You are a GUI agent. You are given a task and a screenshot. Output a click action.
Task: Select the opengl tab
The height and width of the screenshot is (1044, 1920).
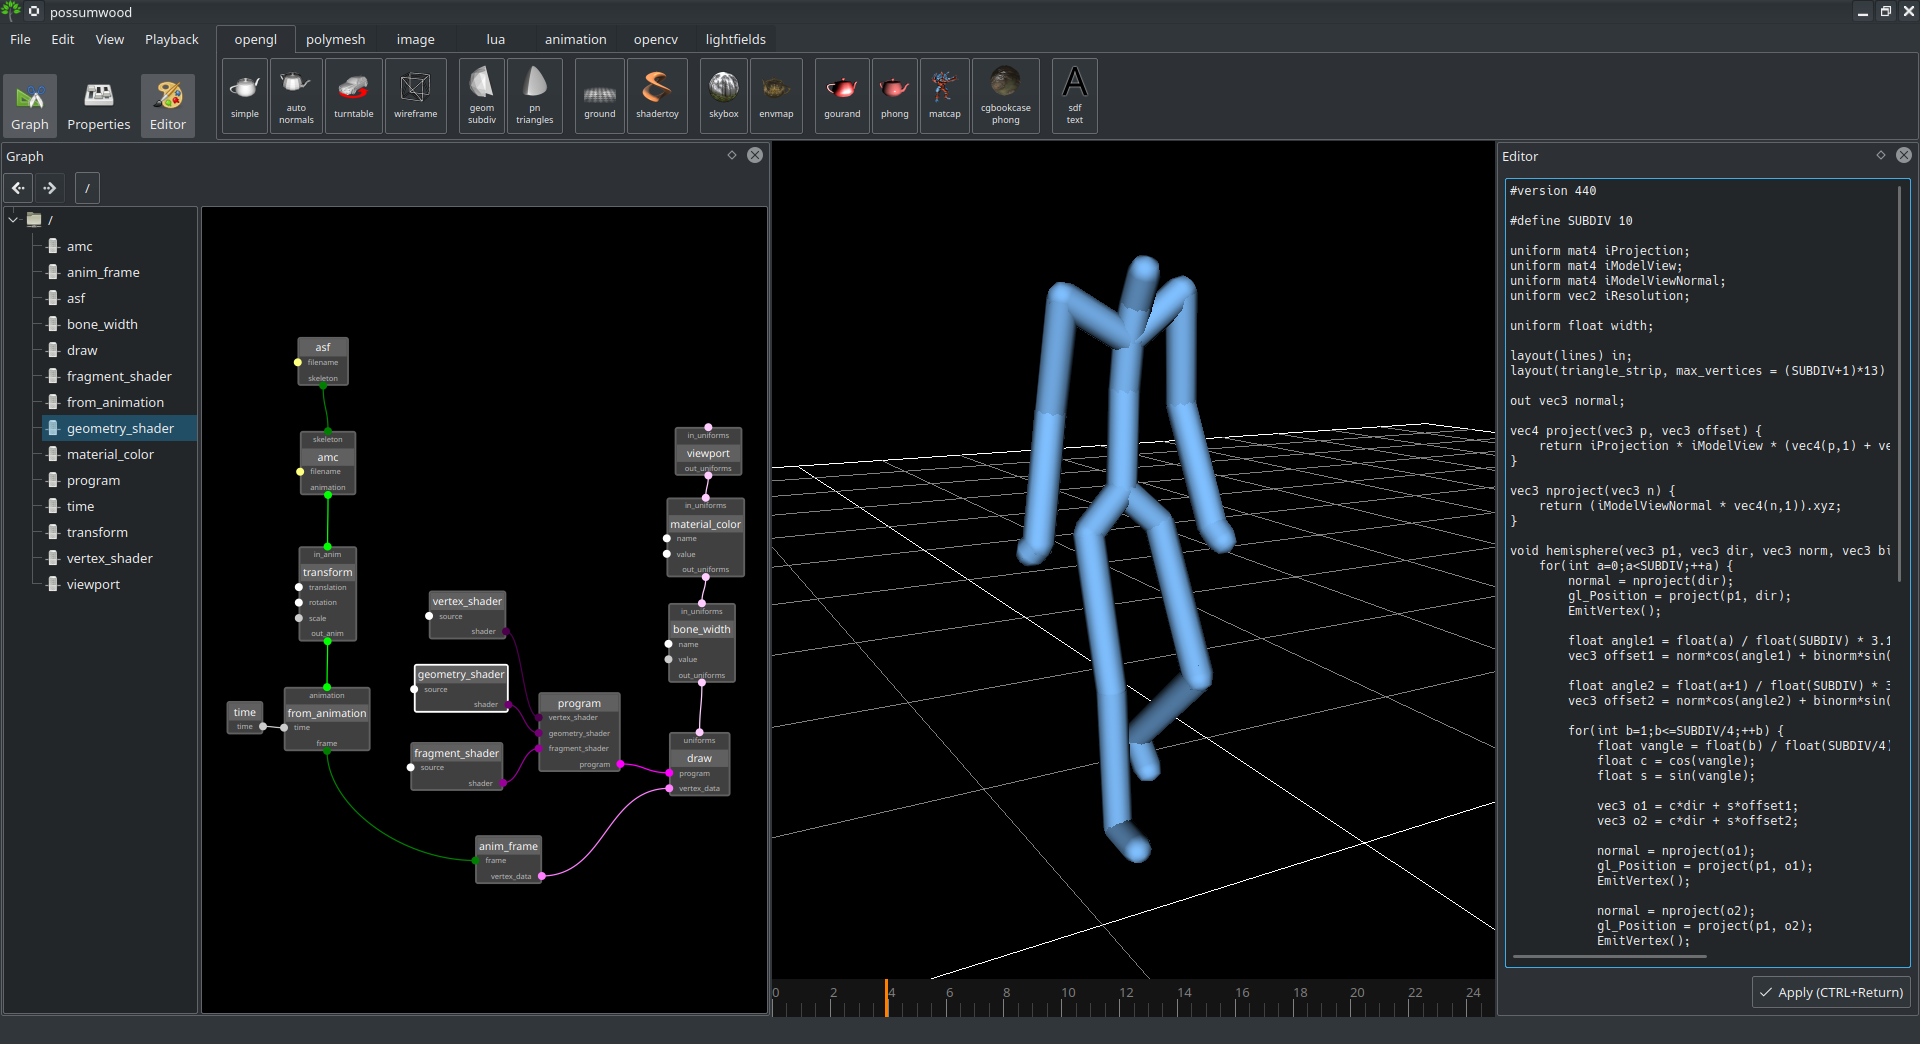pyautogui.click(x=256, y=39)
